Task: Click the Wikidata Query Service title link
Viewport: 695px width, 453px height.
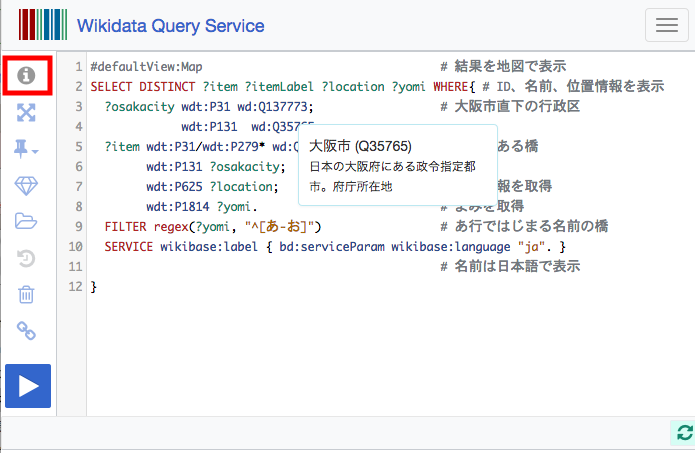Action: pyautogui.click(x=171, y=26)
